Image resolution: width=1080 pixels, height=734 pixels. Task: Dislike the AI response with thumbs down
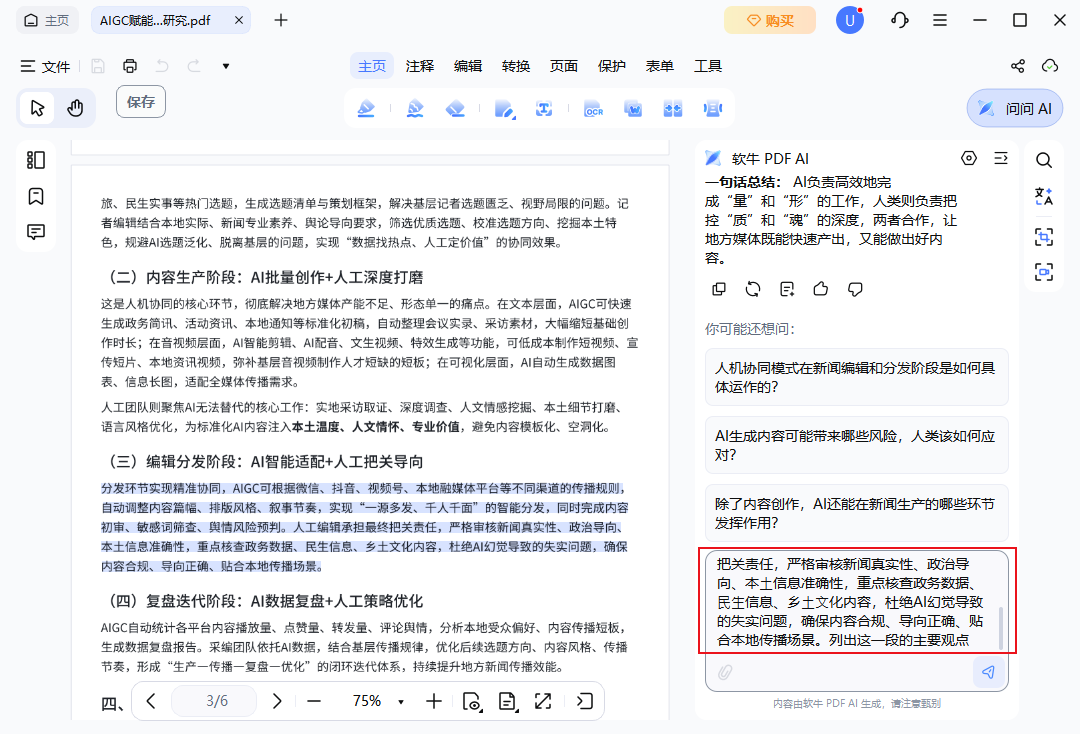coord(855,289)
